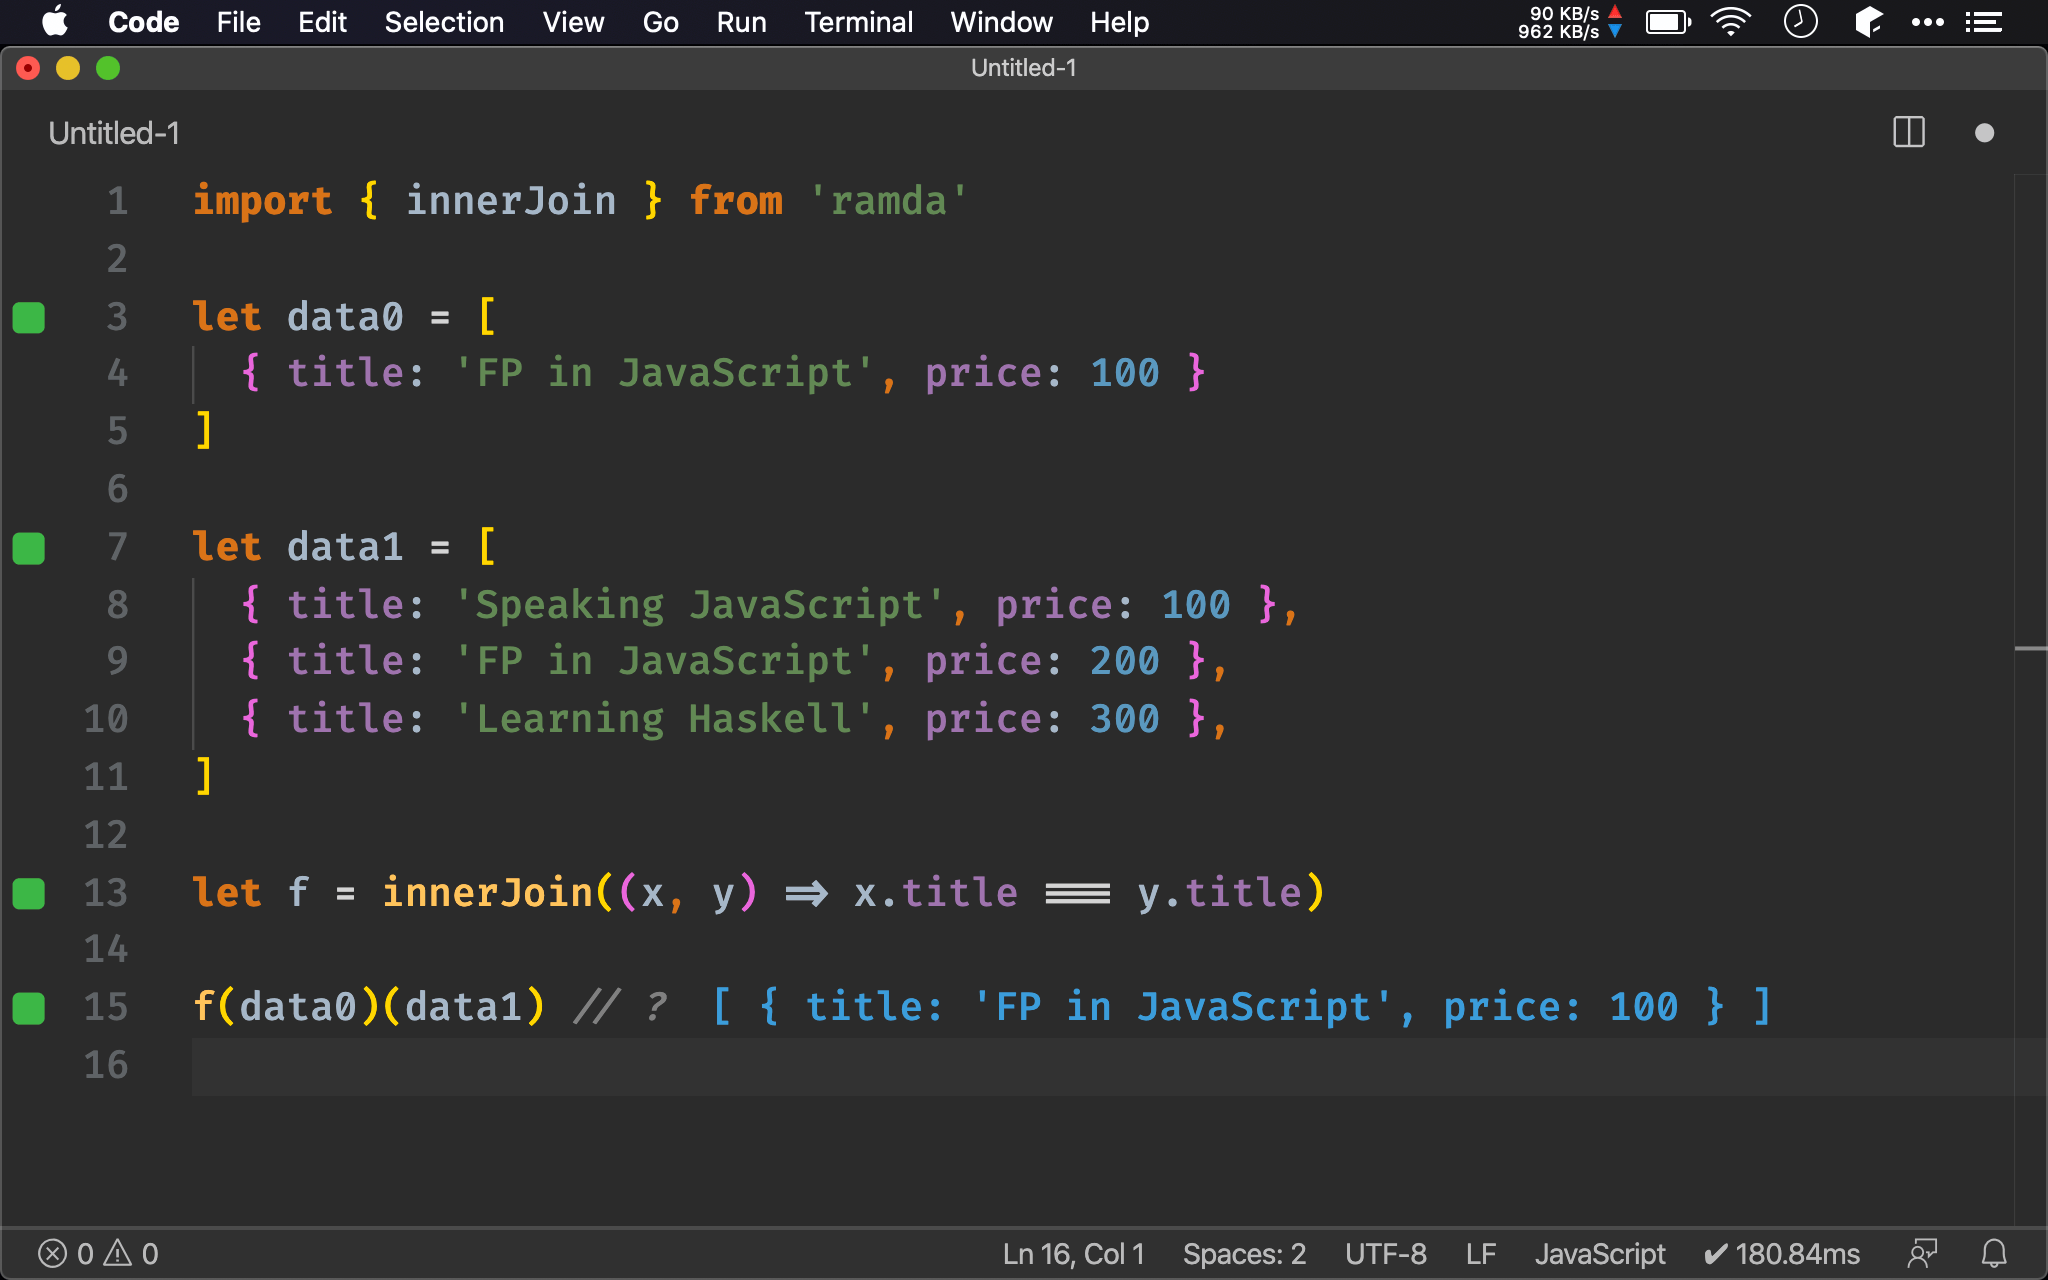Click the 'ramda' import string

(888, 201)
